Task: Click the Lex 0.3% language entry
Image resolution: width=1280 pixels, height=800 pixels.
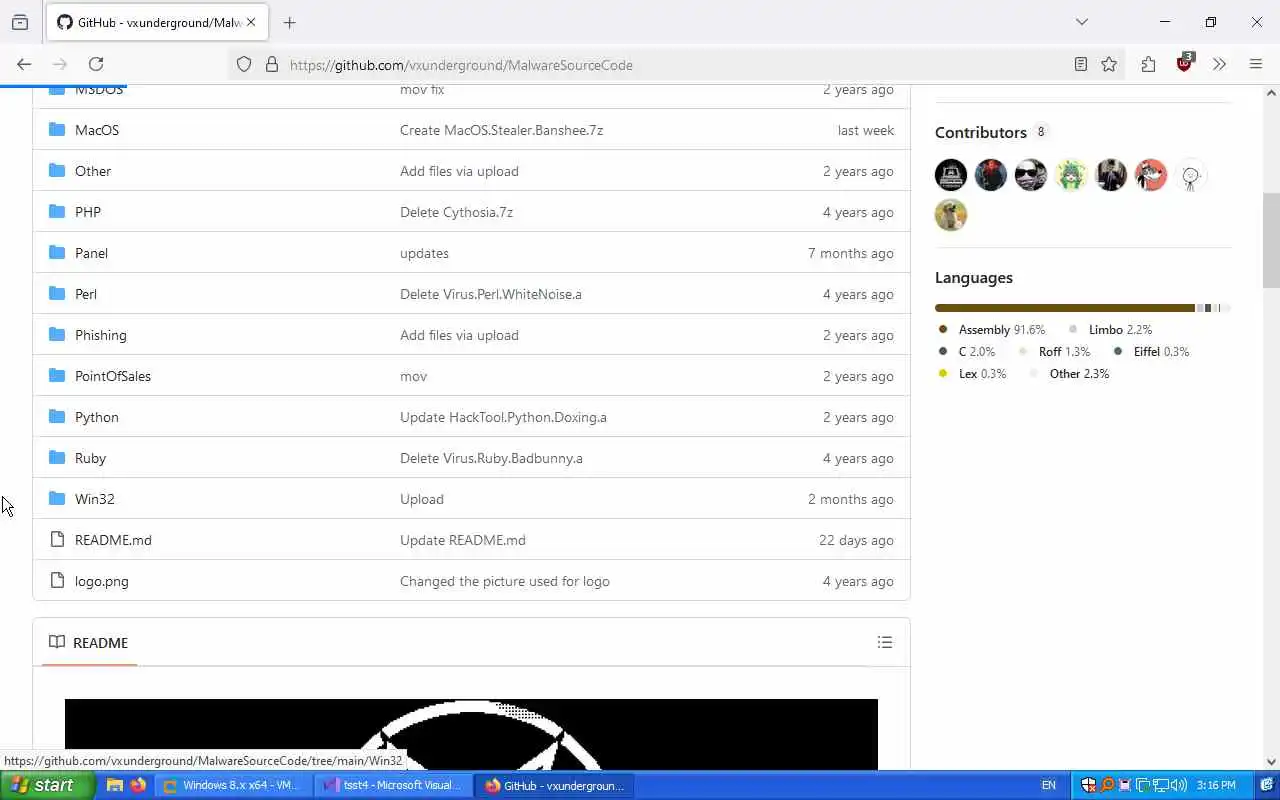Action: (x=973, y=373)
